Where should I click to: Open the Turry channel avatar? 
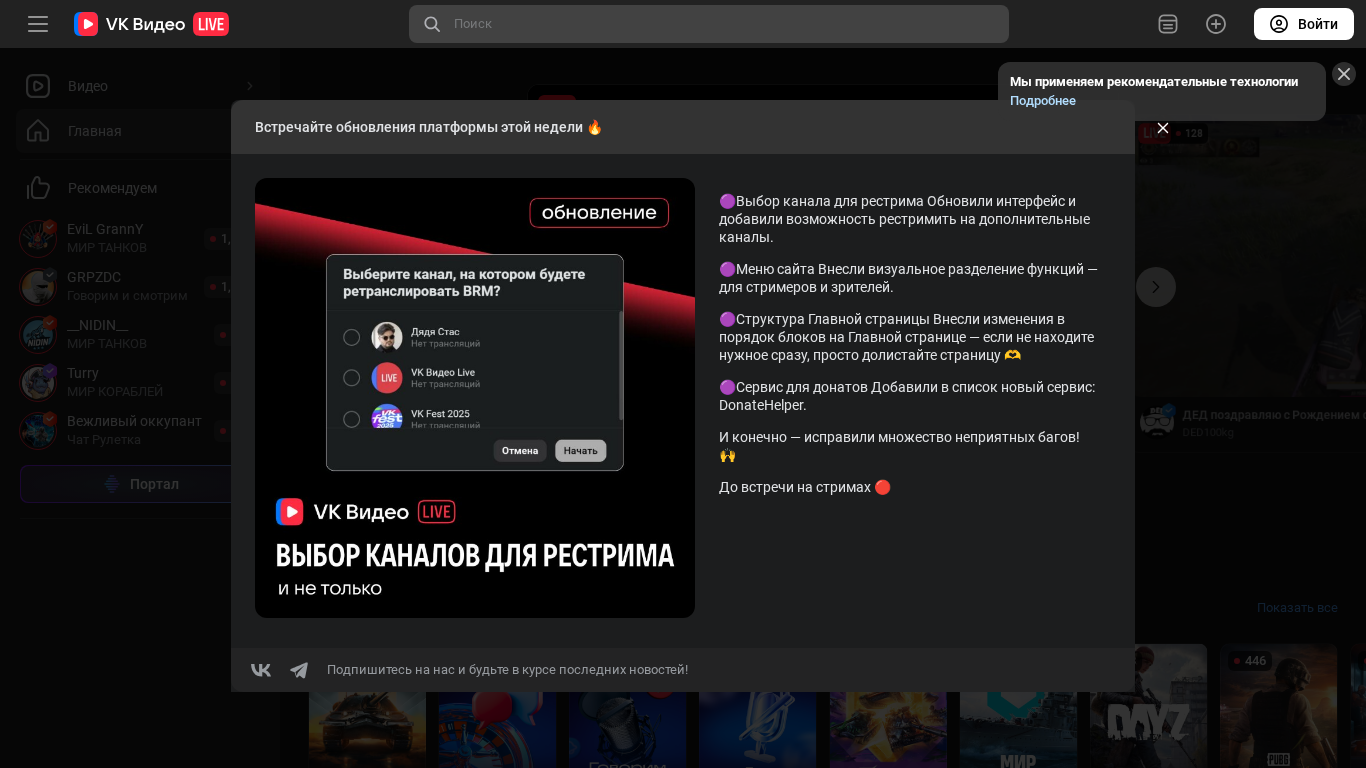point(38,383)
